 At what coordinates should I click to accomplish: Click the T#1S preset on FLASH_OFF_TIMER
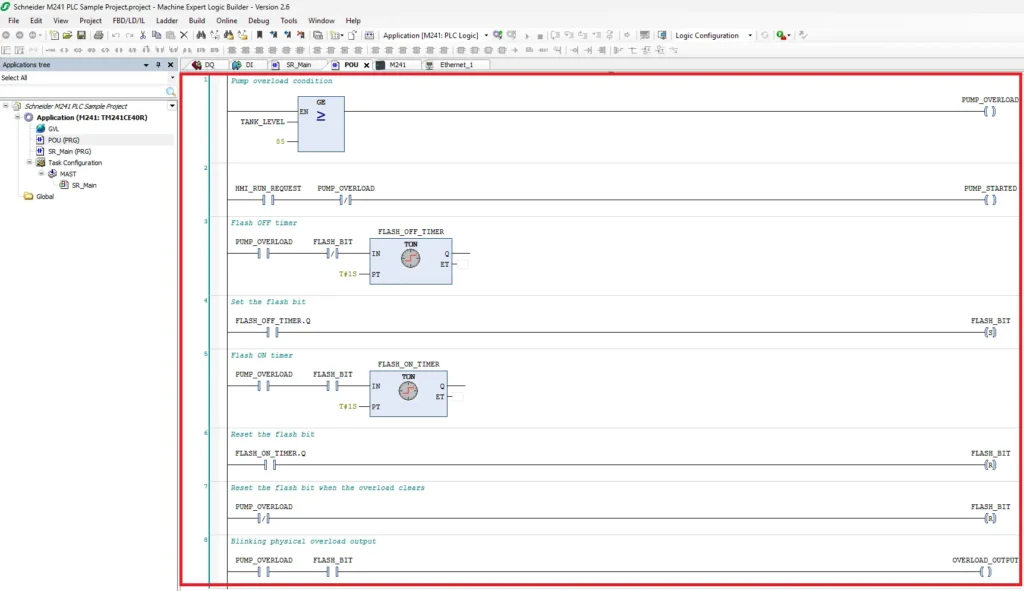[347, 274]
